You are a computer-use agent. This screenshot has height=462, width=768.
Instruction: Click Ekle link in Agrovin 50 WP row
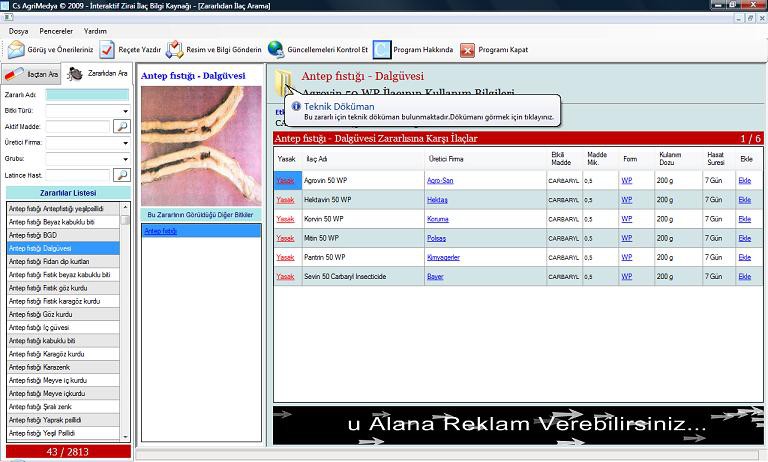tap(744, 180)
